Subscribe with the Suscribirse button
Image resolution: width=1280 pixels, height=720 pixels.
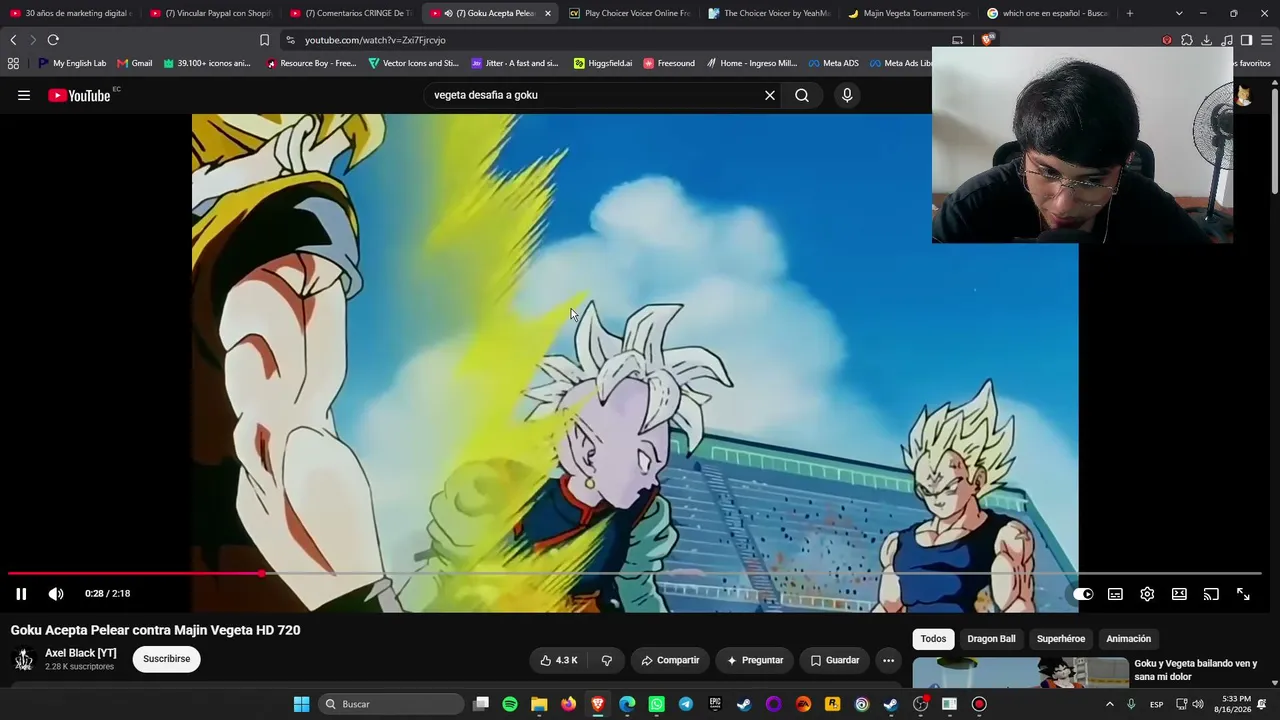point(166,659)
